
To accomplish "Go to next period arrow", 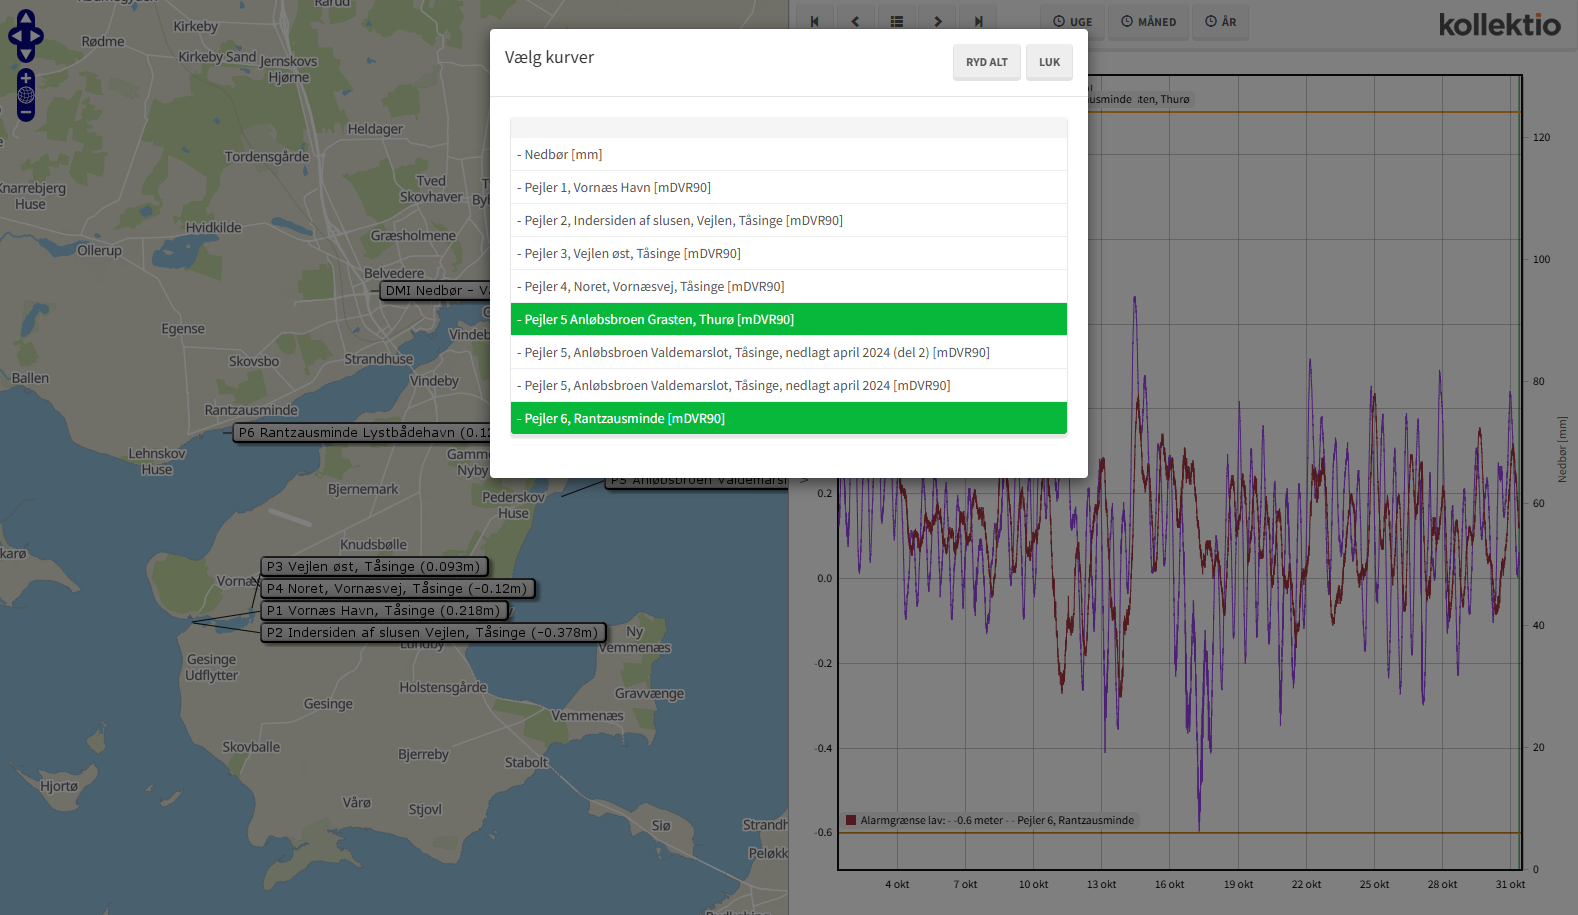I will (x=938, y=21).
